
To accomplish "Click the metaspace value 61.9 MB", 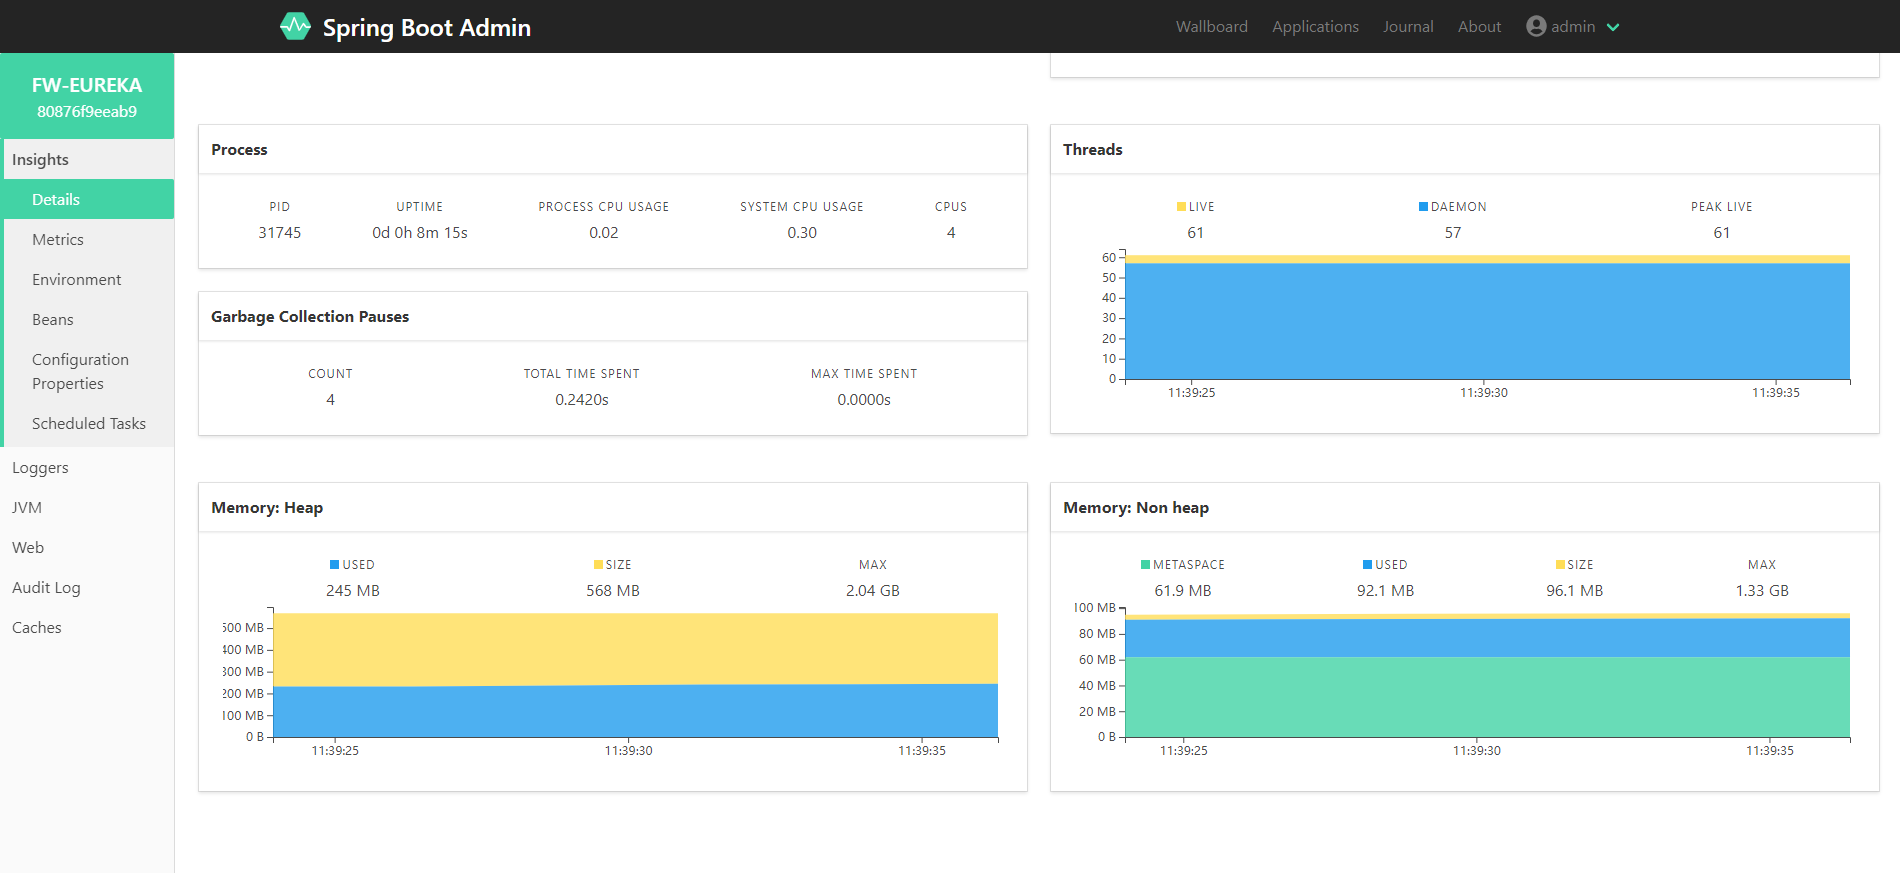I will [1183, 590].
